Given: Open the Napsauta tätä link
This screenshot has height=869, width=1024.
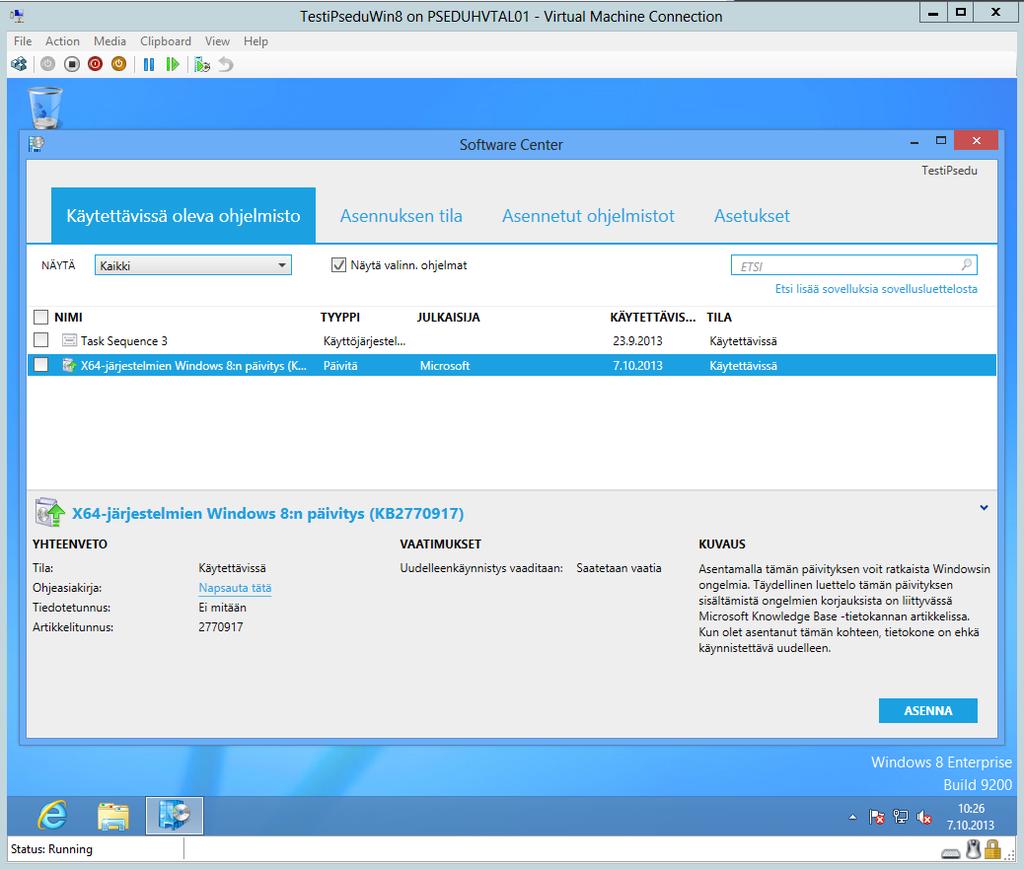Looking at the screenshot, I should coord(235,588).
